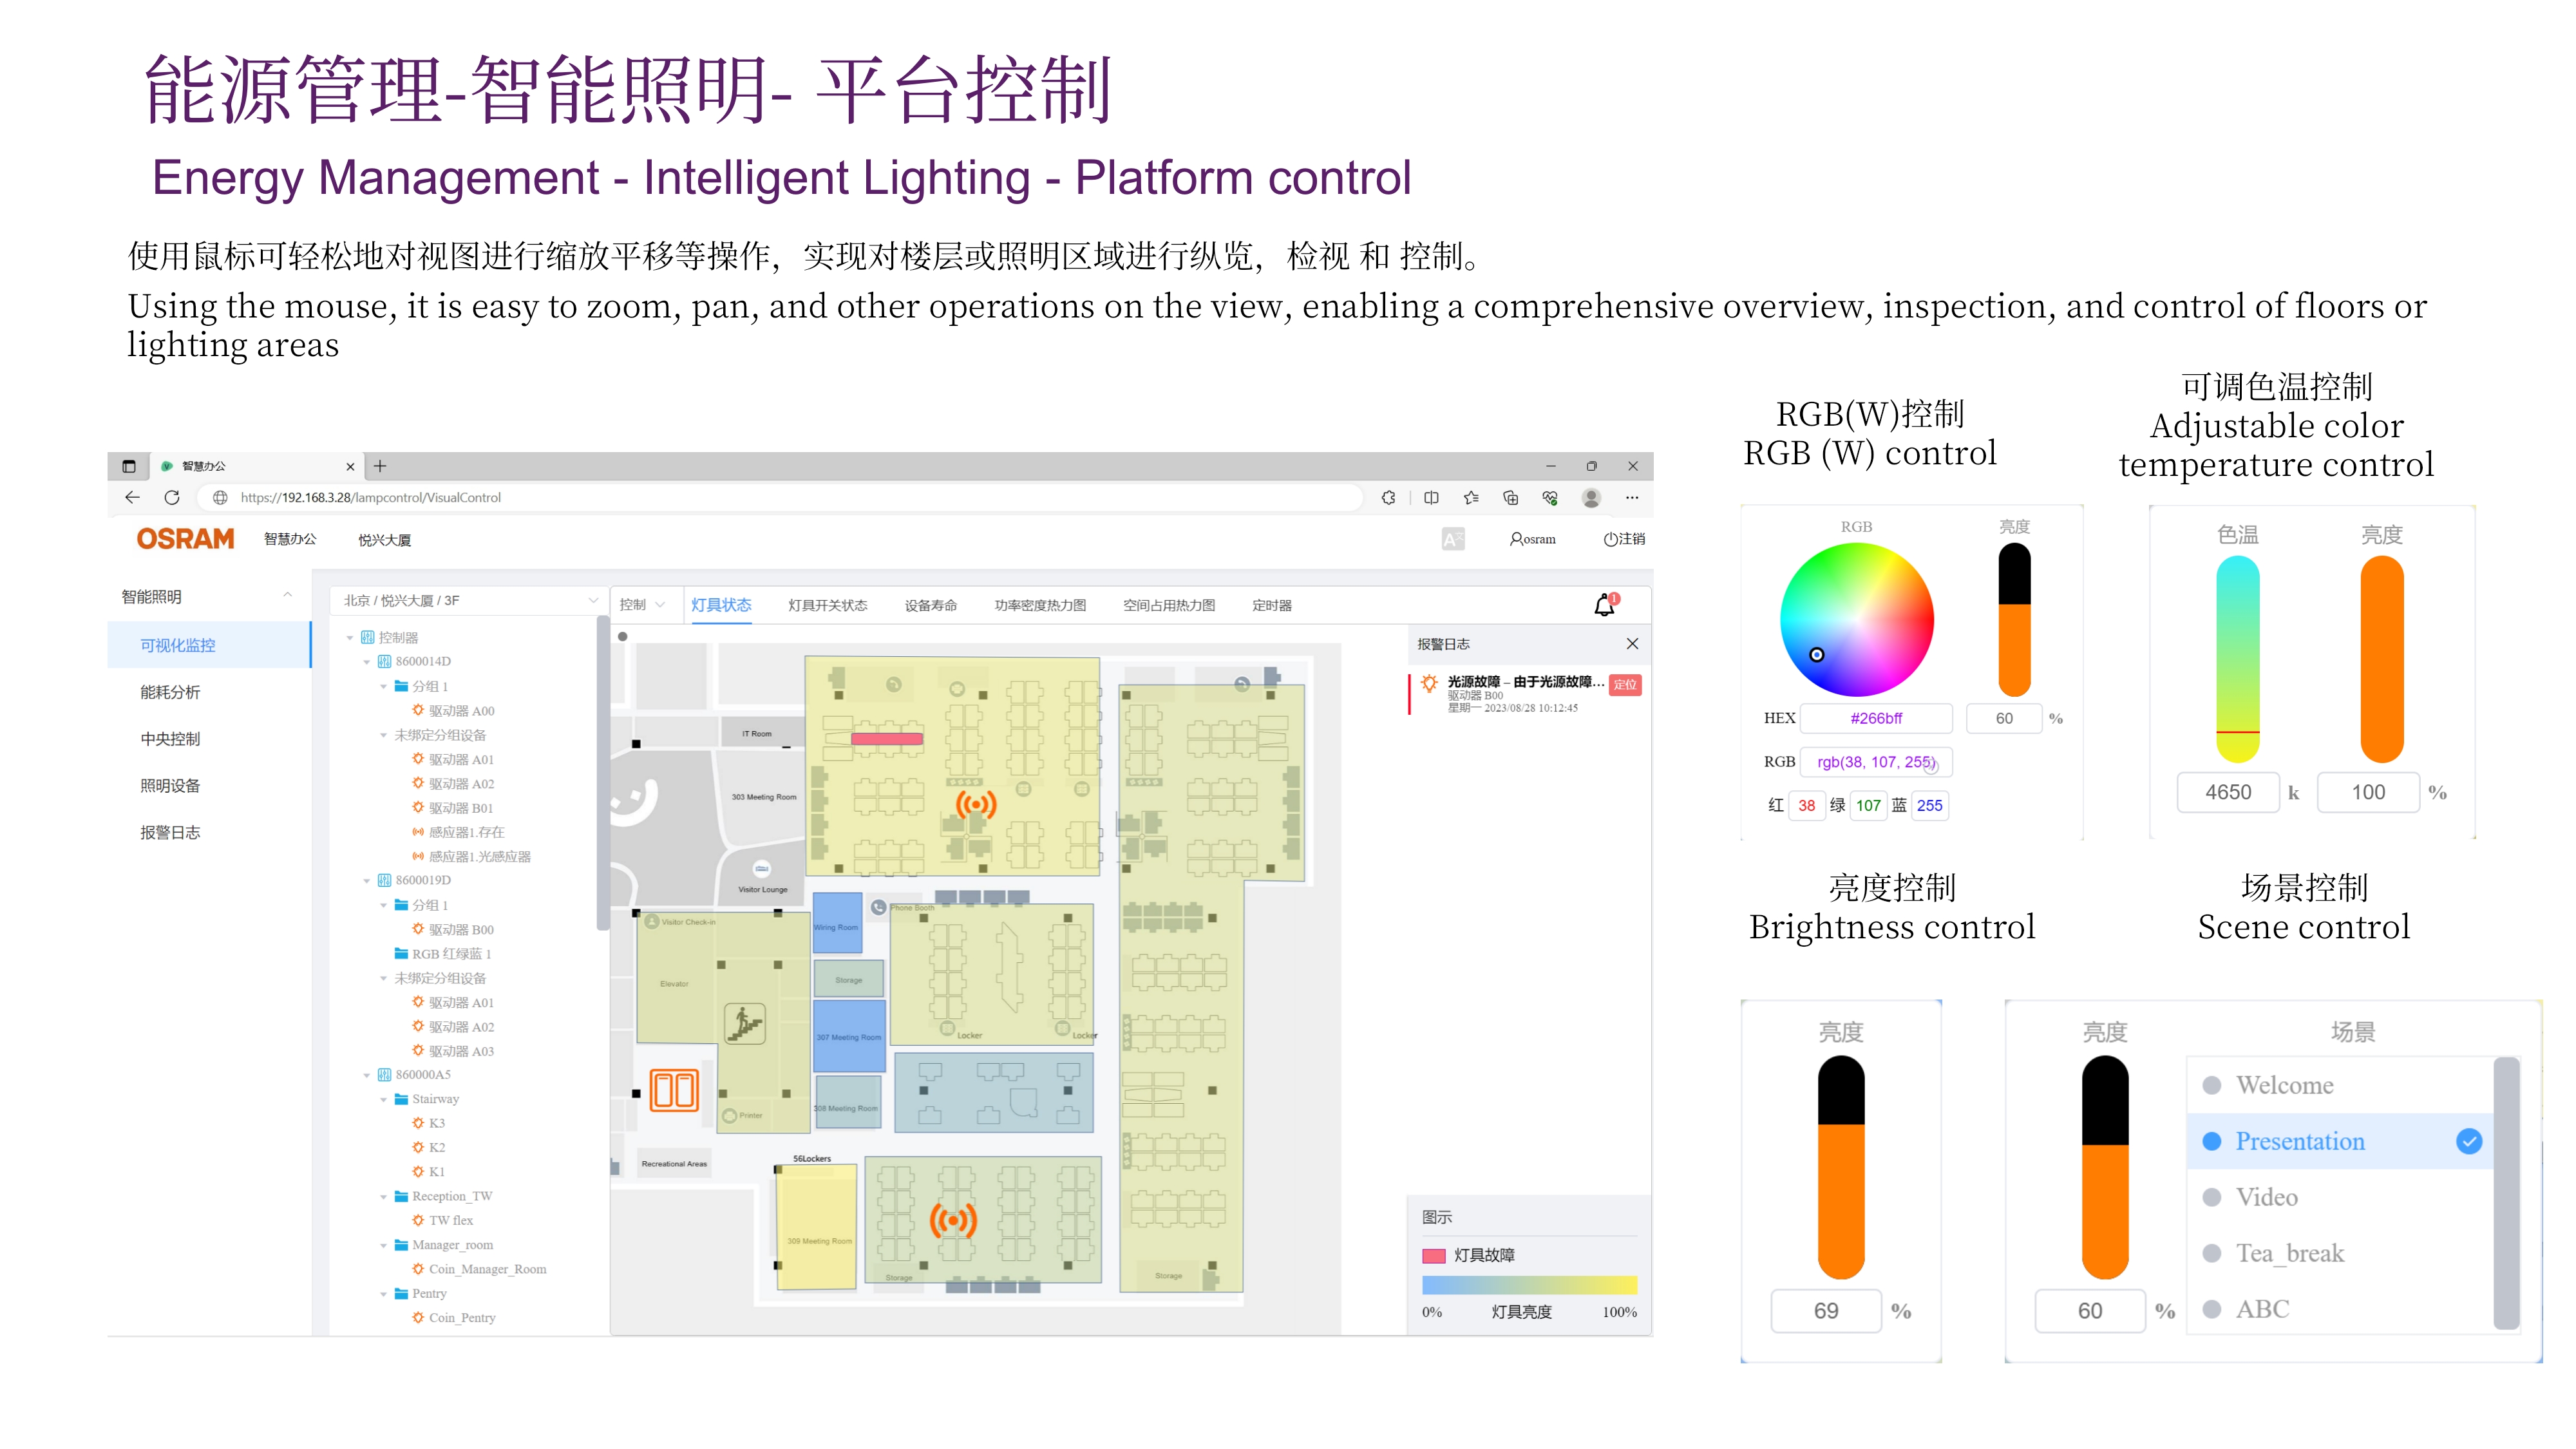Open the browser favorites star icon
This screenshot has width=2576, height=1449.
tap(1470, 497)
